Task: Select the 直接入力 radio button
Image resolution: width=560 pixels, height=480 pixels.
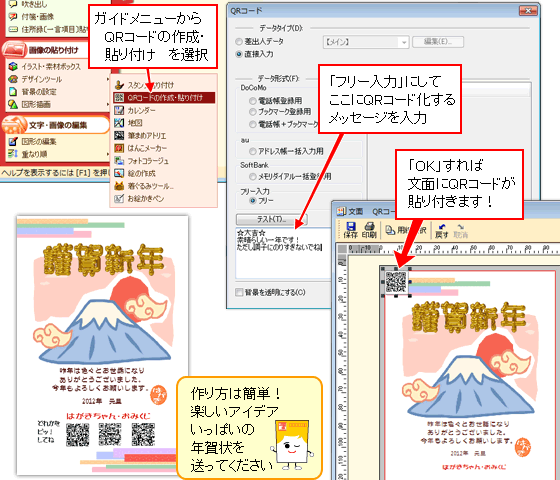Action: [239, 54]
